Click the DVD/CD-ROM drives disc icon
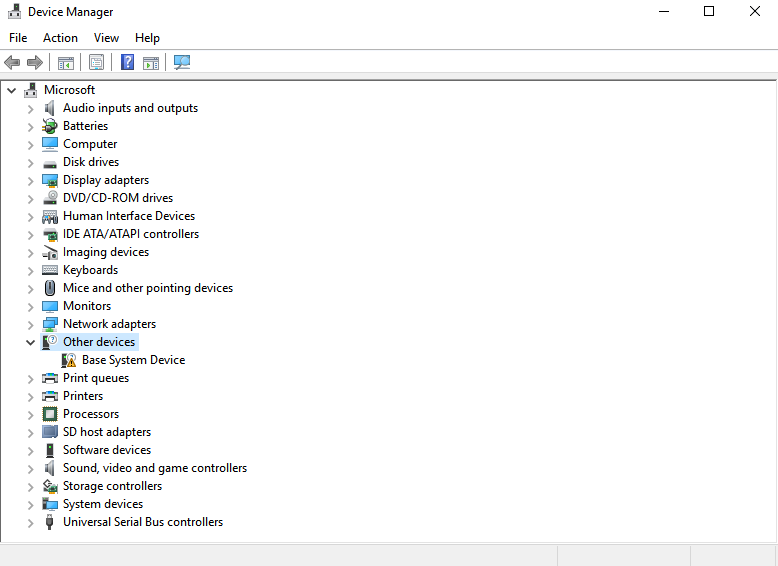 [x=50, y=198]
